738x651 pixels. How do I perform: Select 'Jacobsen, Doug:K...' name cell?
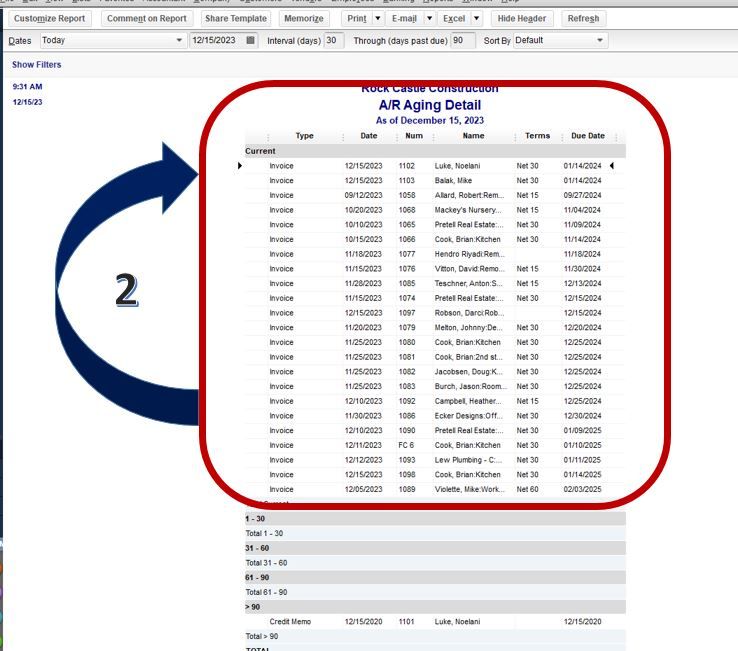(x=468, y=371)
